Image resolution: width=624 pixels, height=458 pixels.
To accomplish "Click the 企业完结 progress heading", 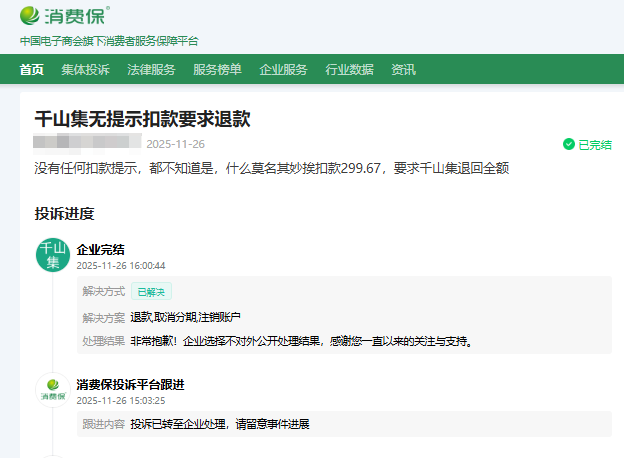I will click(101, 249).
